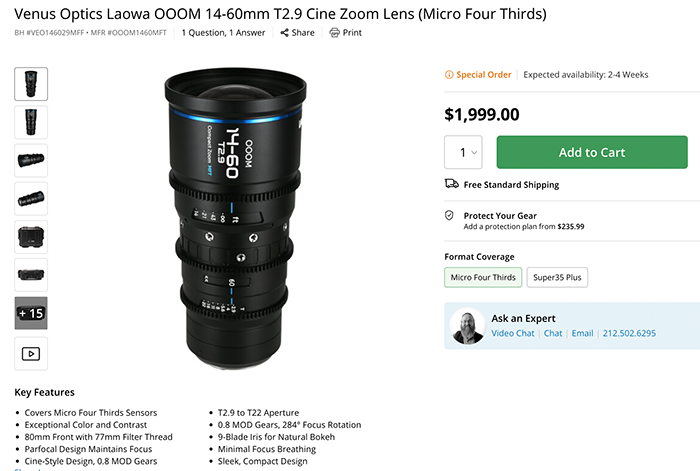700x471 pixels.
Task: Open the product video thumbnail
Action: 31,353
